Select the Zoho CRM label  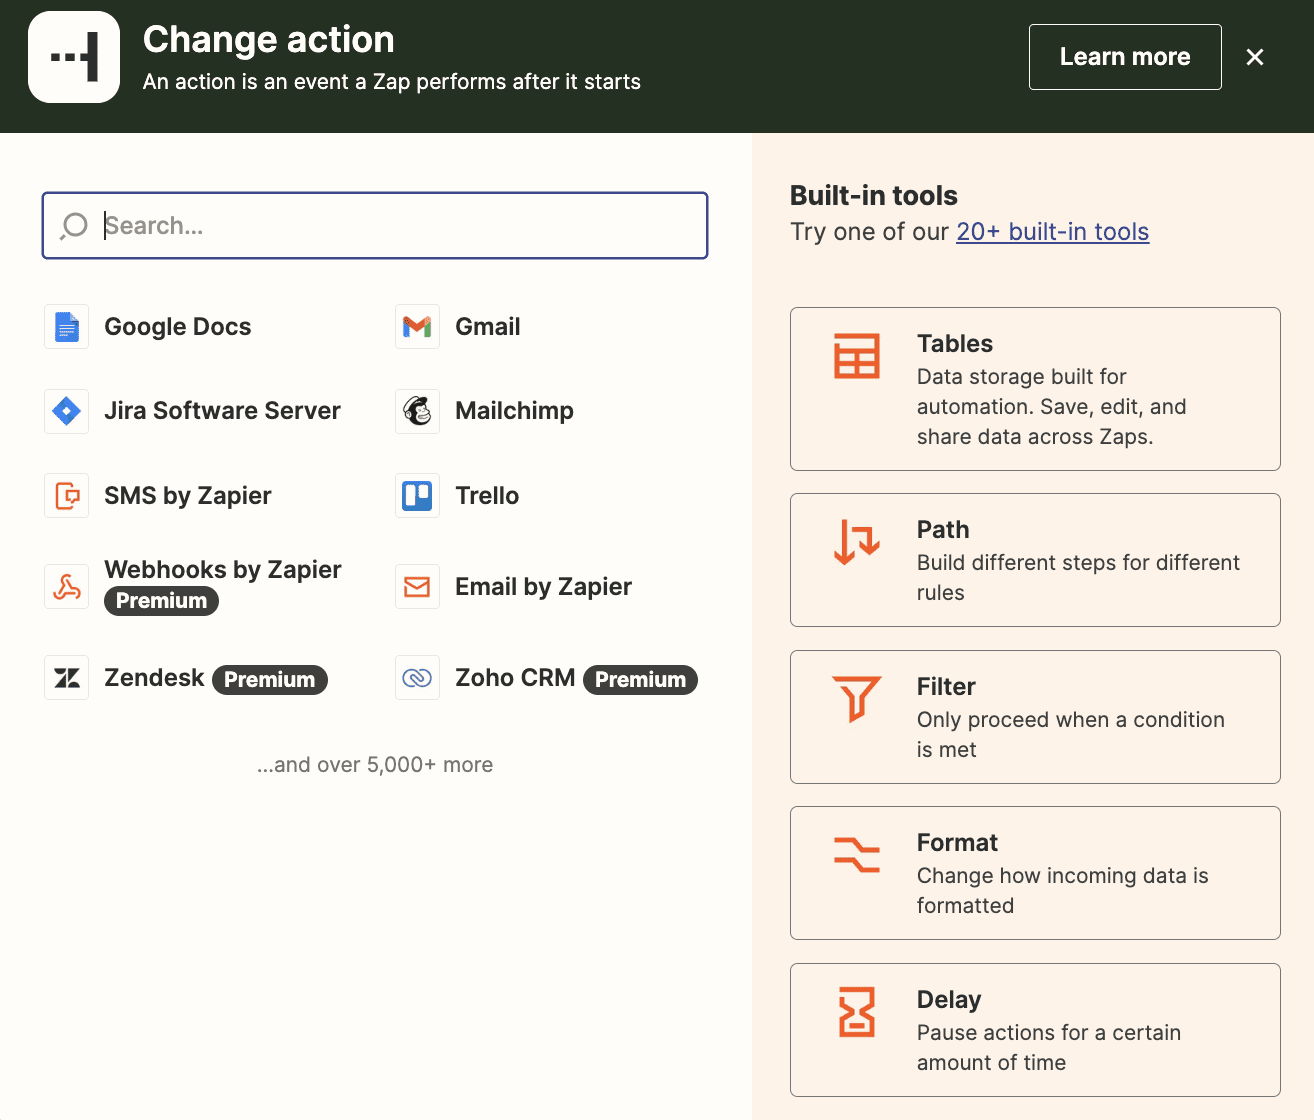pos(515,678)
